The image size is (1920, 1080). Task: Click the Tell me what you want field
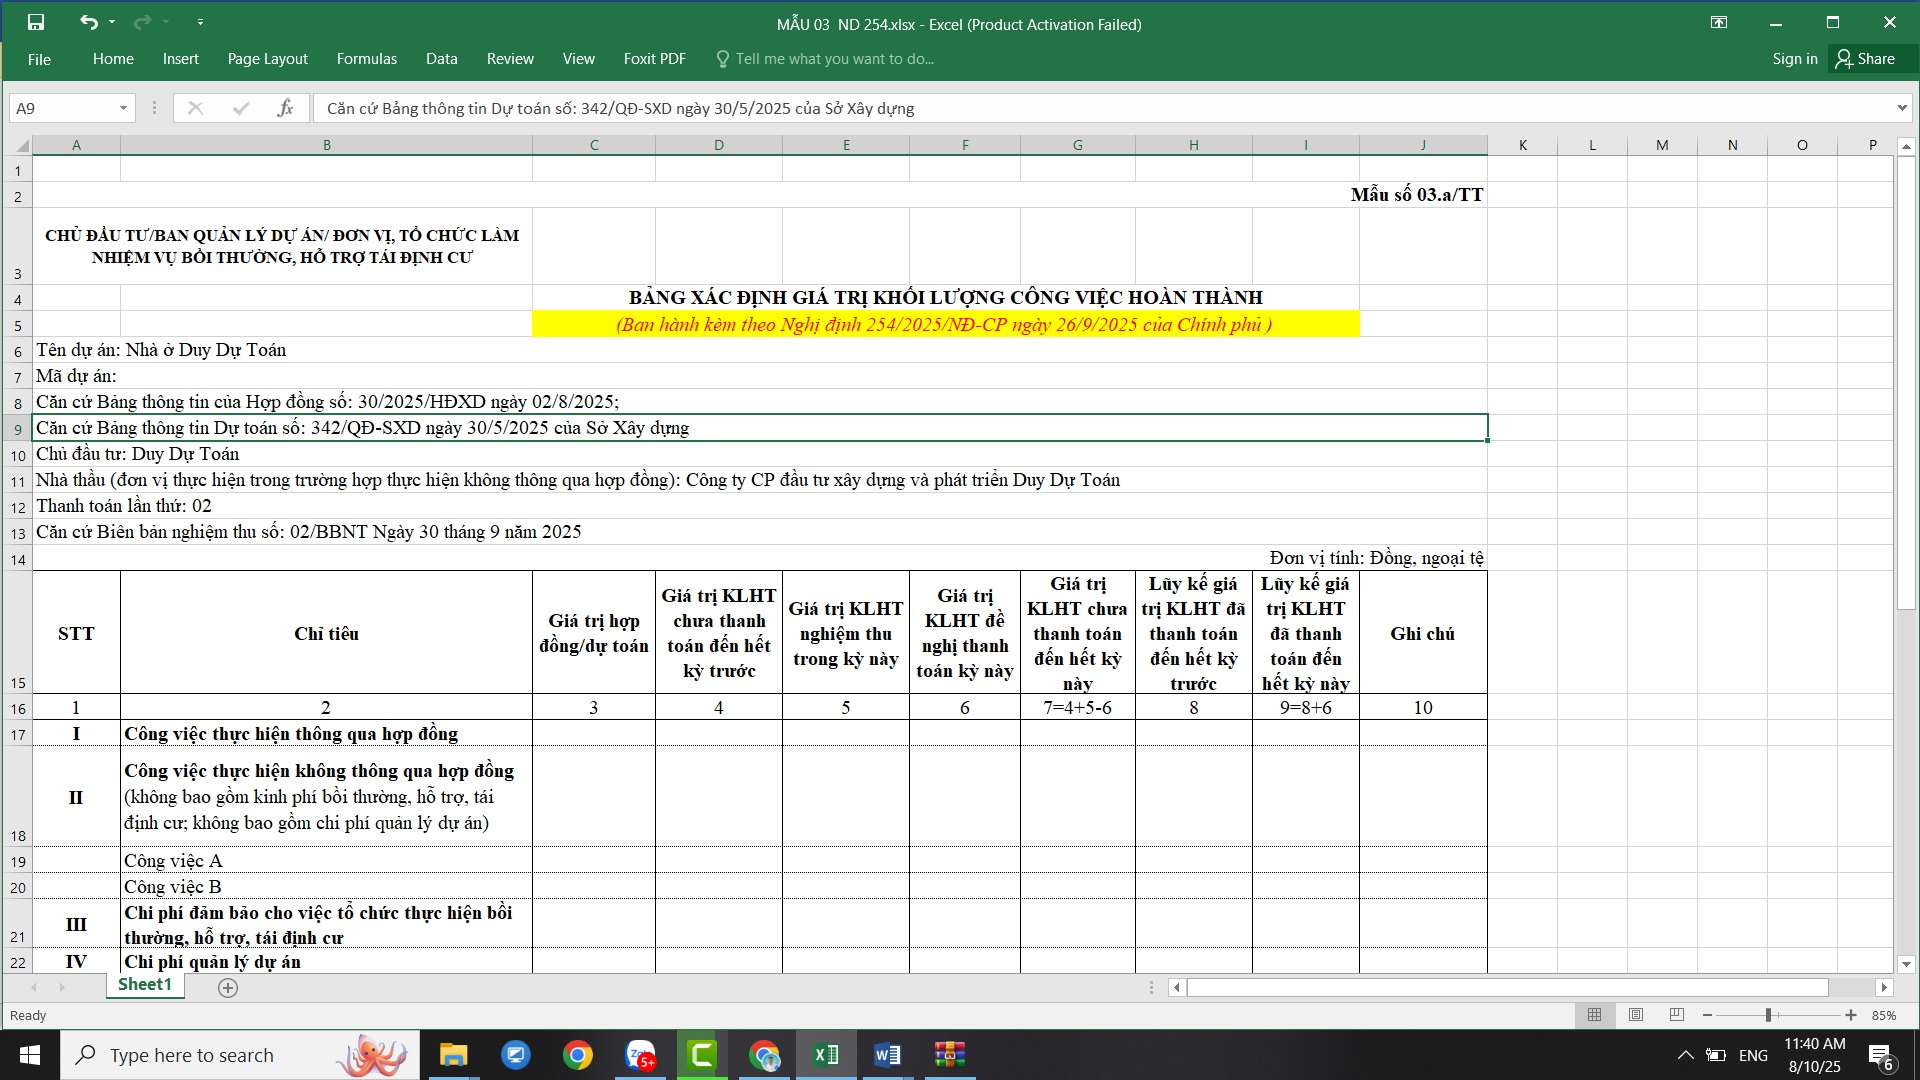tap(834, 59)
